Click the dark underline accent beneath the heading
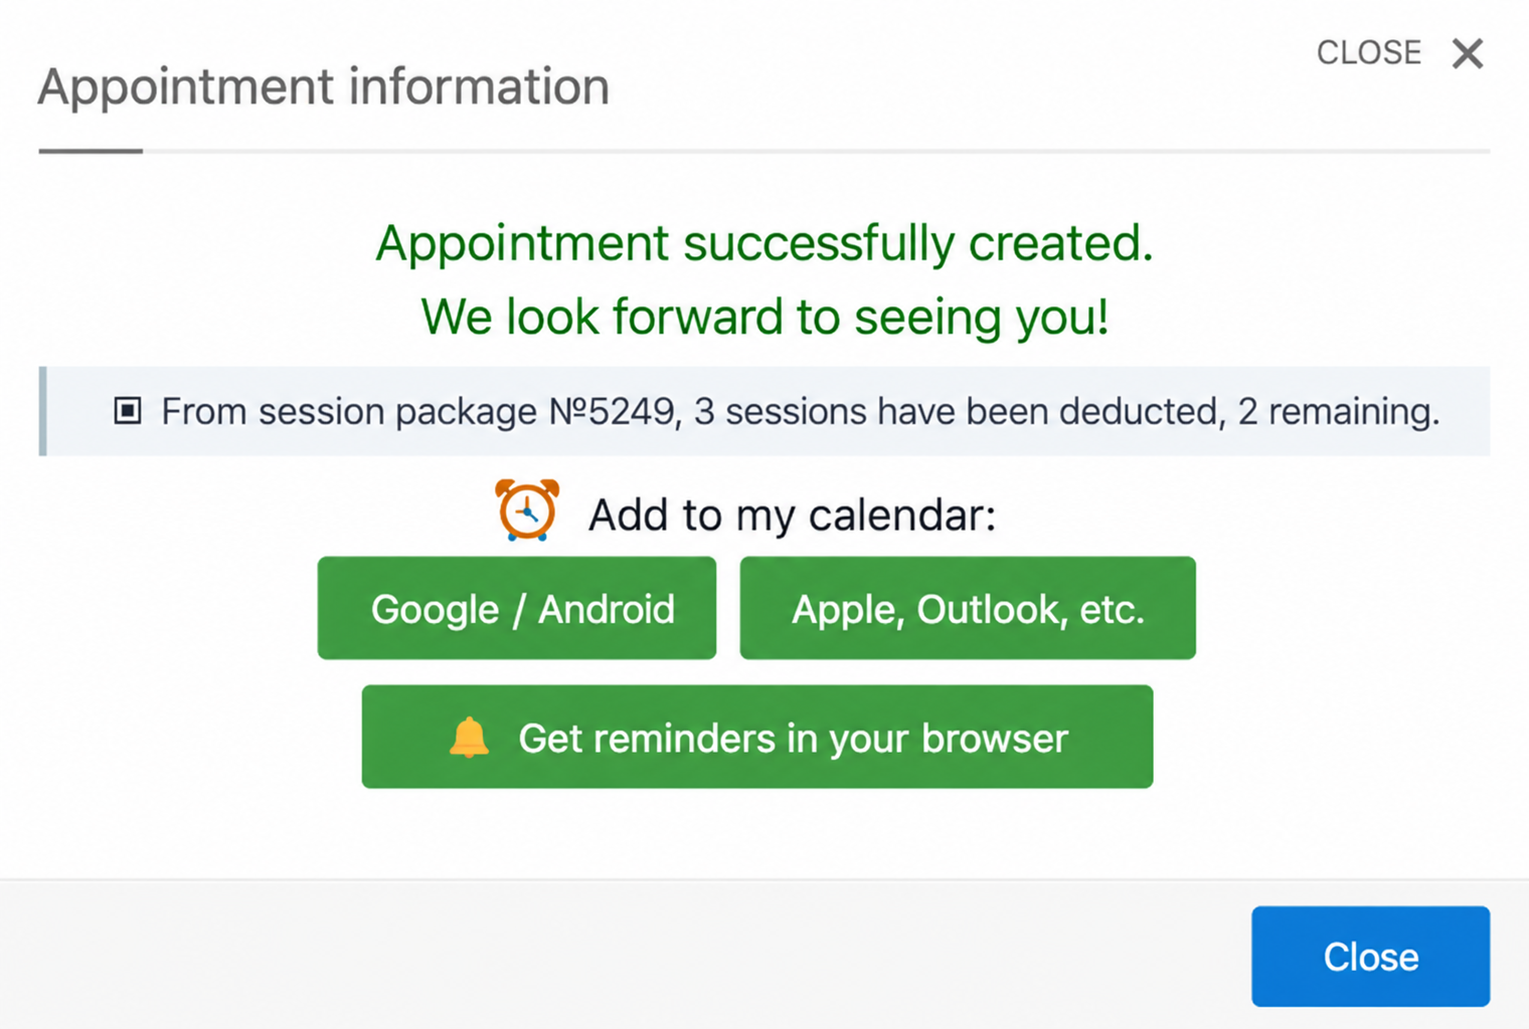Viewport: 1529px width, 1029px height. pyautogui.click(x=90, y=151)
